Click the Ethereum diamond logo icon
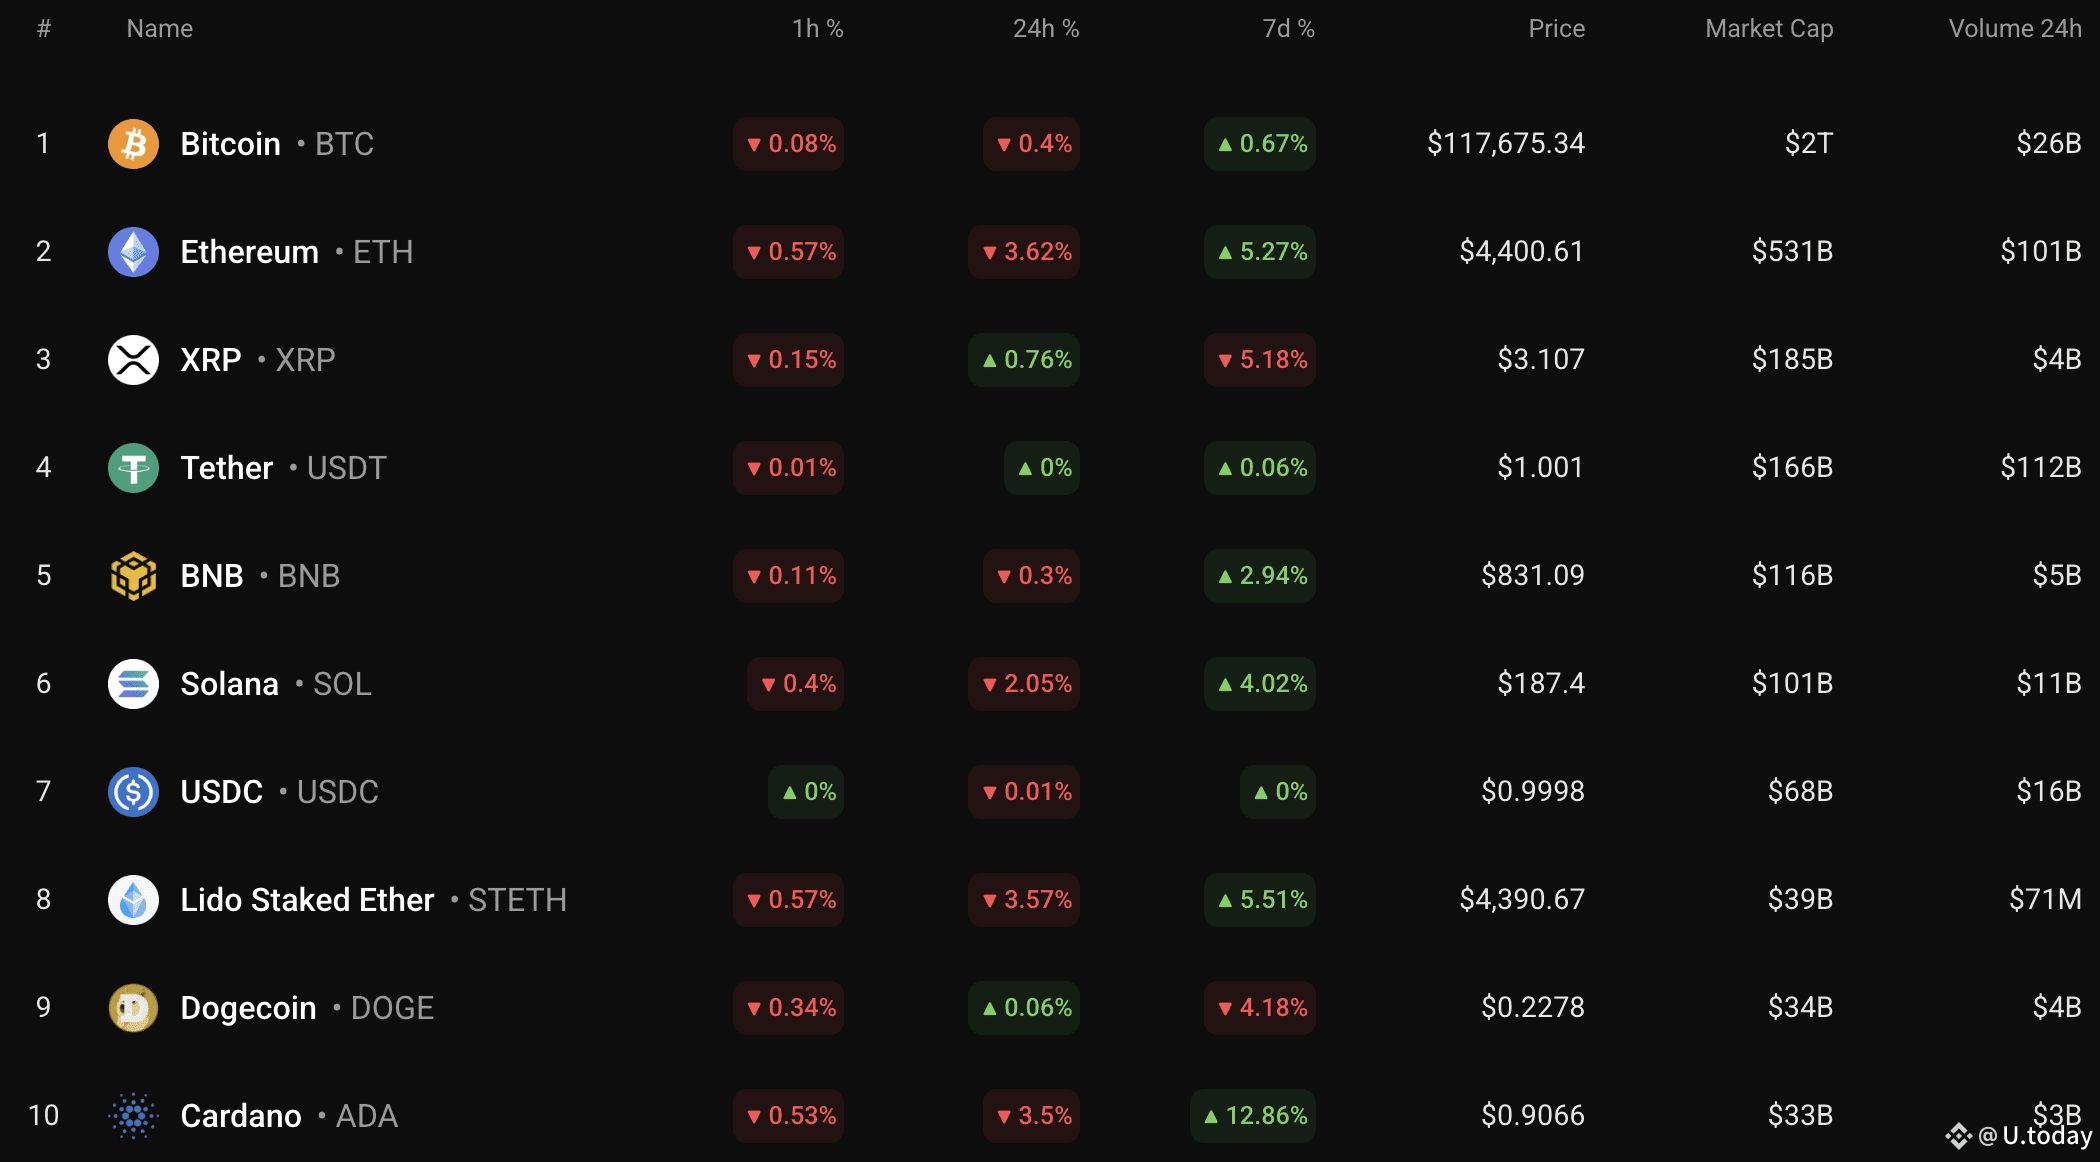The height and width of the screenshot is (1162, 2100). (x=133, y=252)
